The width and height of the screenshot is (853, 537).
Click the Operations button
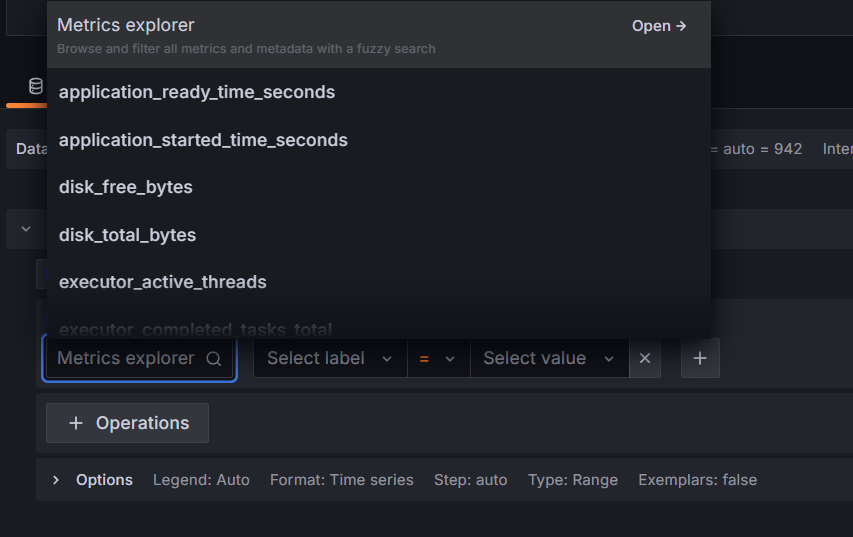pos(127,423)
